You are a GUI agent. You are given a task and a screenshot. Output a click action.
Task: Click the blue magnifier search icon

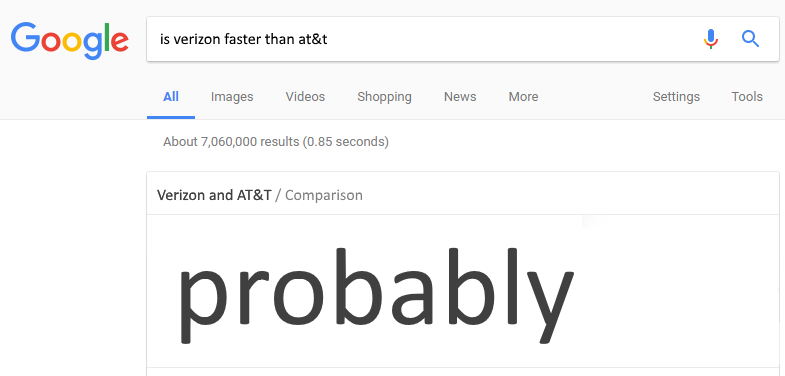750,39
